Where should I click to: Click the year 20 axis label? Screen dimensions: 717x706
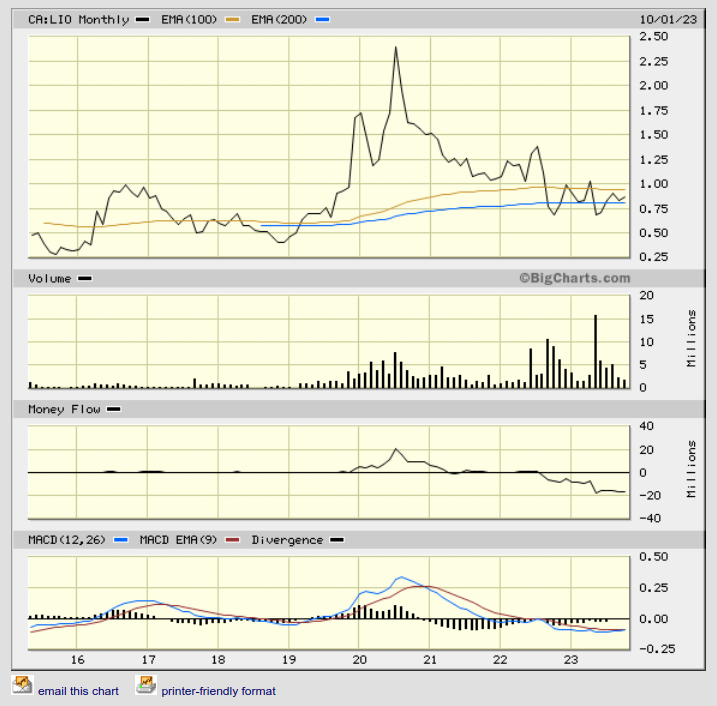359,660
